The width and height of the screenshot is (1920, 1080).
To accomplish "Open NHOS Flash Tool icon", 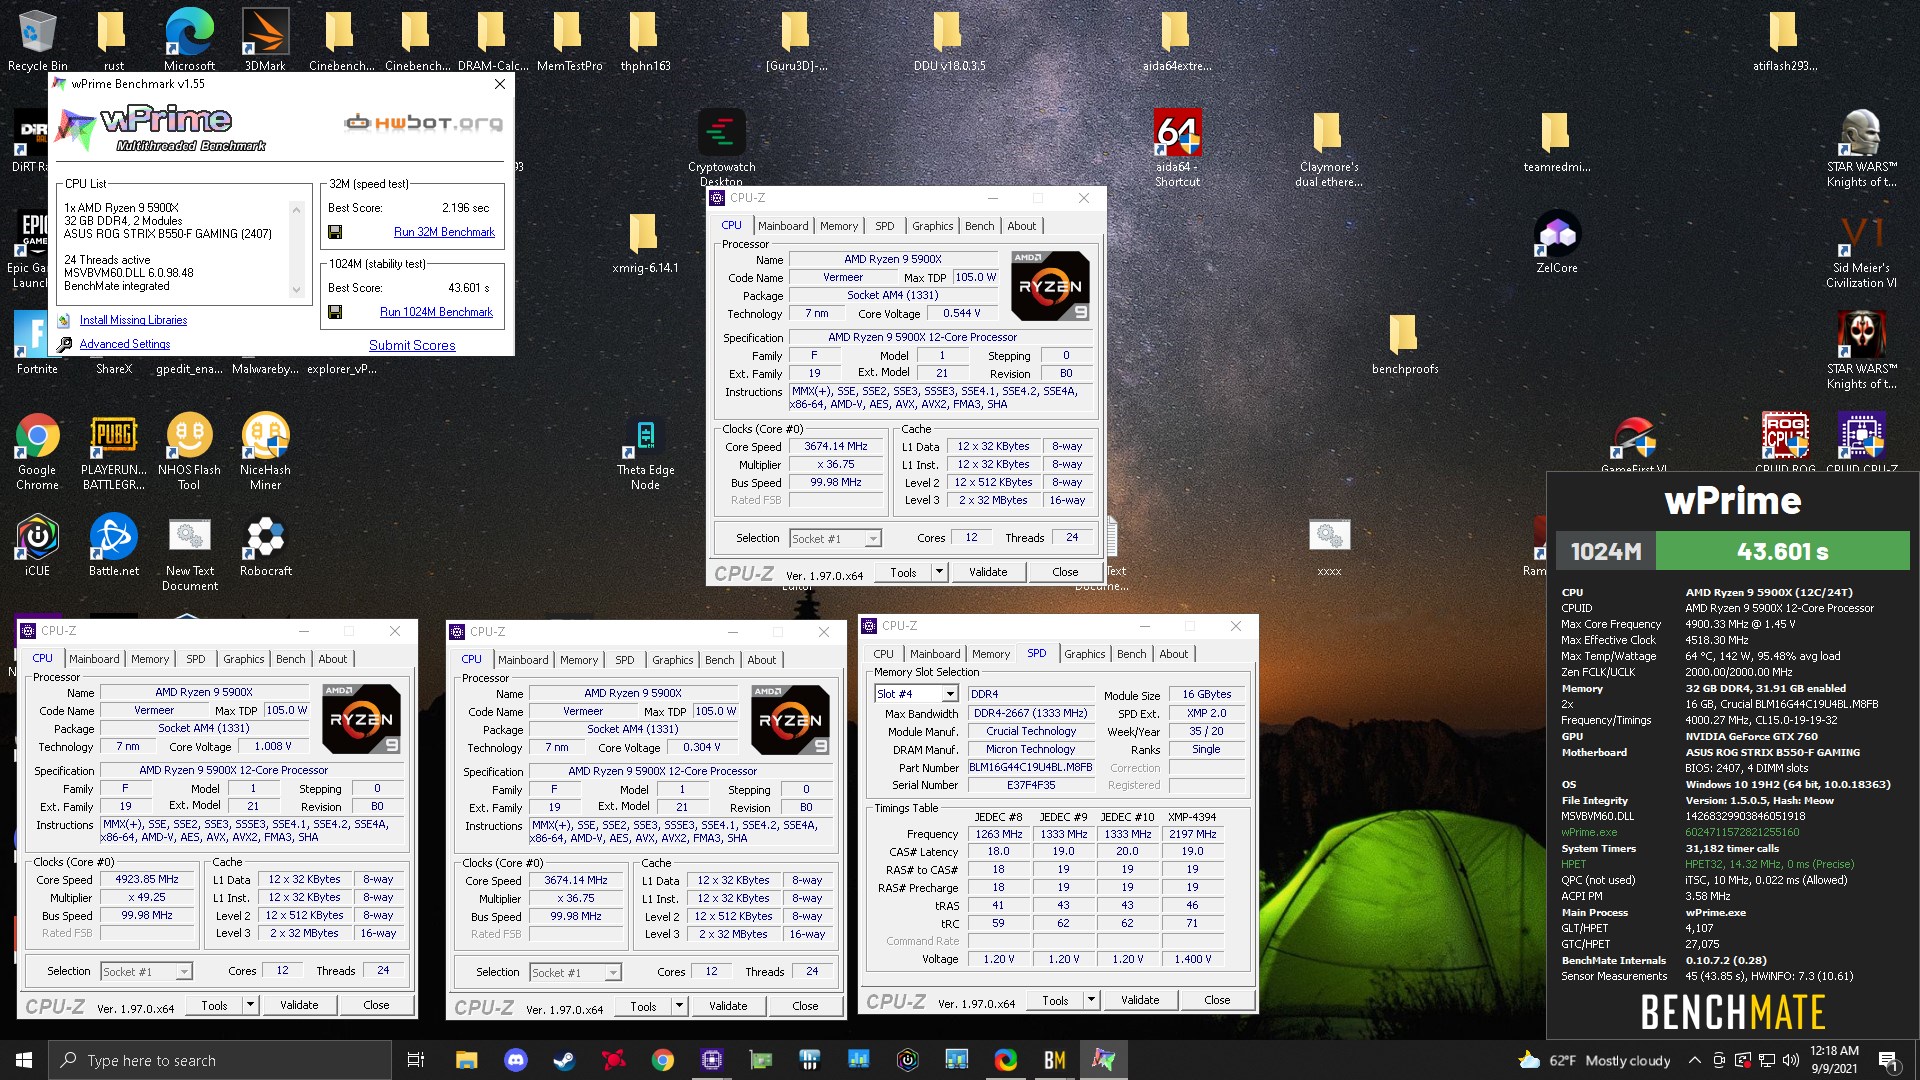I will coord(189,451).
